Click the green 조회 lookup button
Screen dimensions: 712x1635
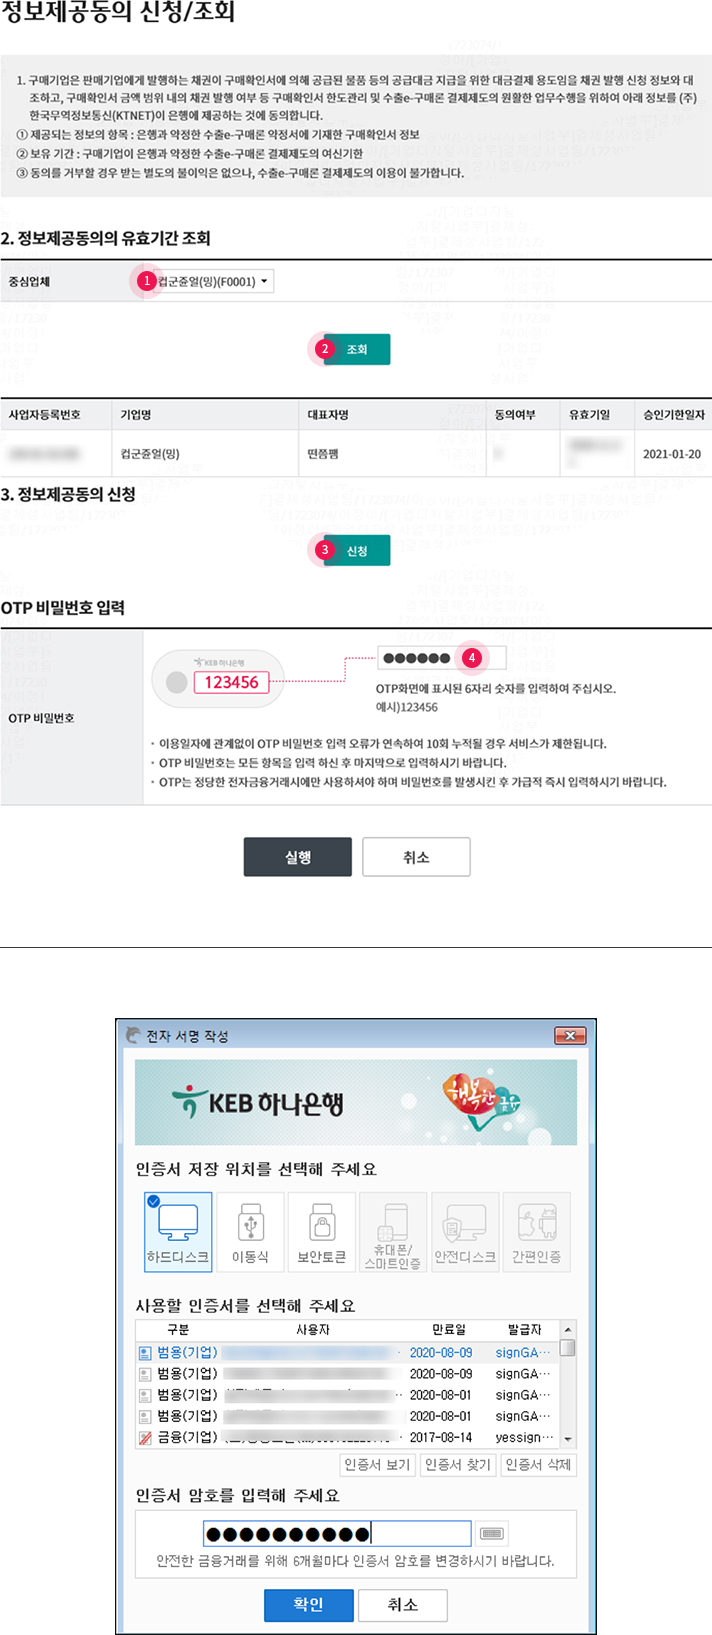pyautogui.click(x=357, y=349)
